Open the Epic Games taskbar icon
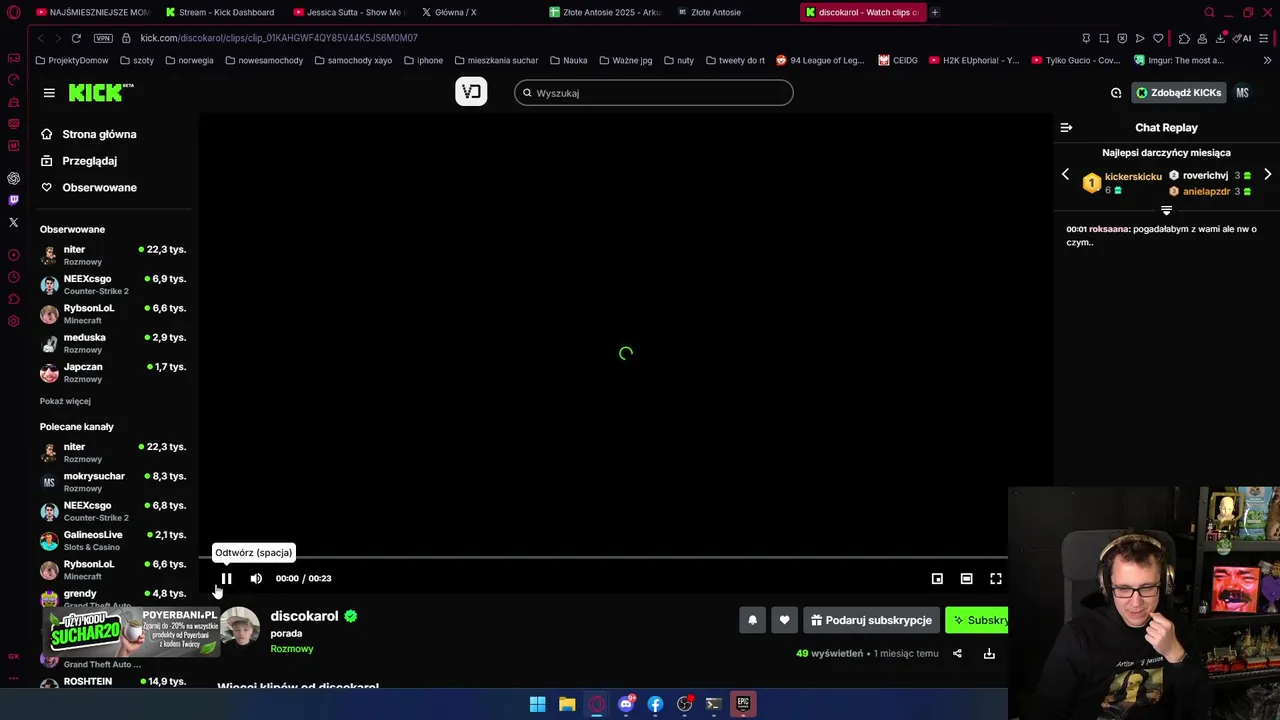The image size is (1280, 720). [x=743, y=704]
